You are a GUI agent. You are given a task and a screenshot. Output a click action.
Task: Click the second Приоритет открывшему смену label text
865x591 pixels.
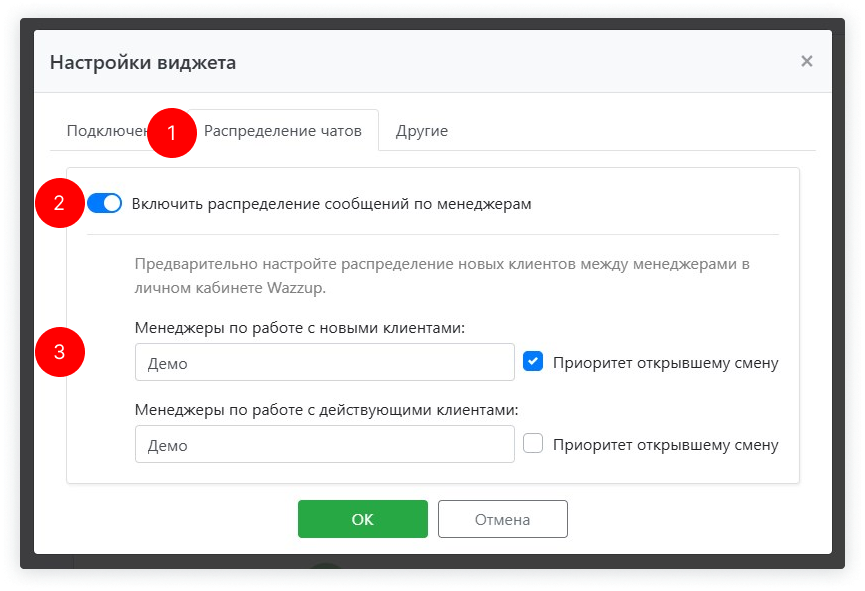coord(665,445)
